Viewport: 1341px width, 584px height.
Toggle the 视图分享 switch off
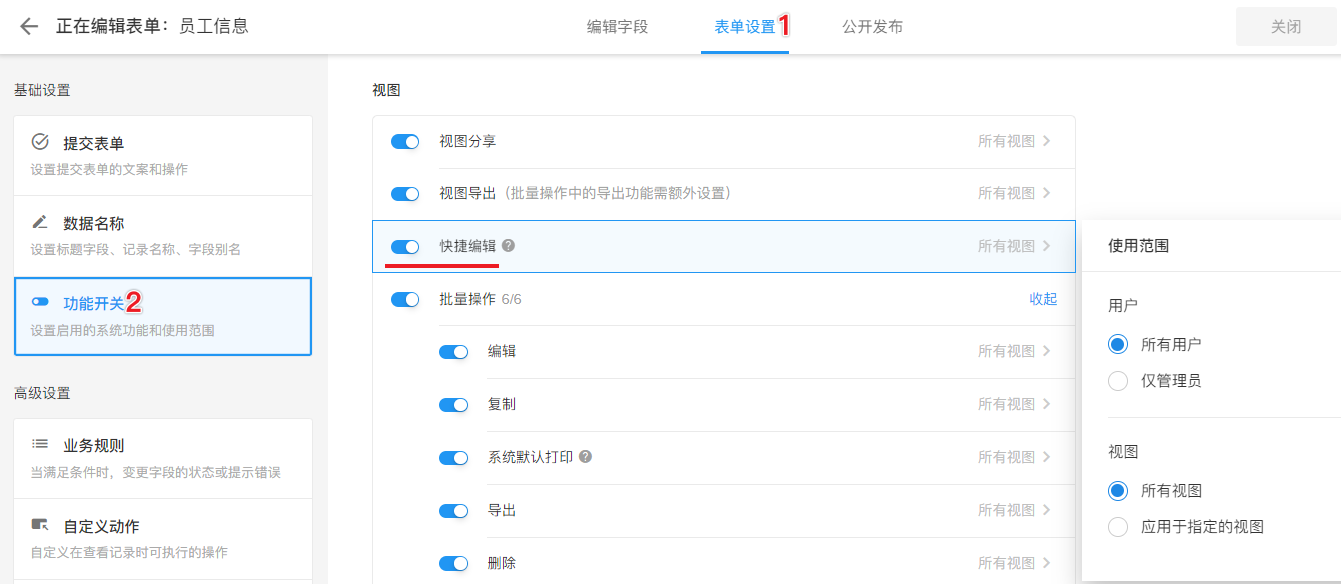pyautogui.click(x=405, y=142)
